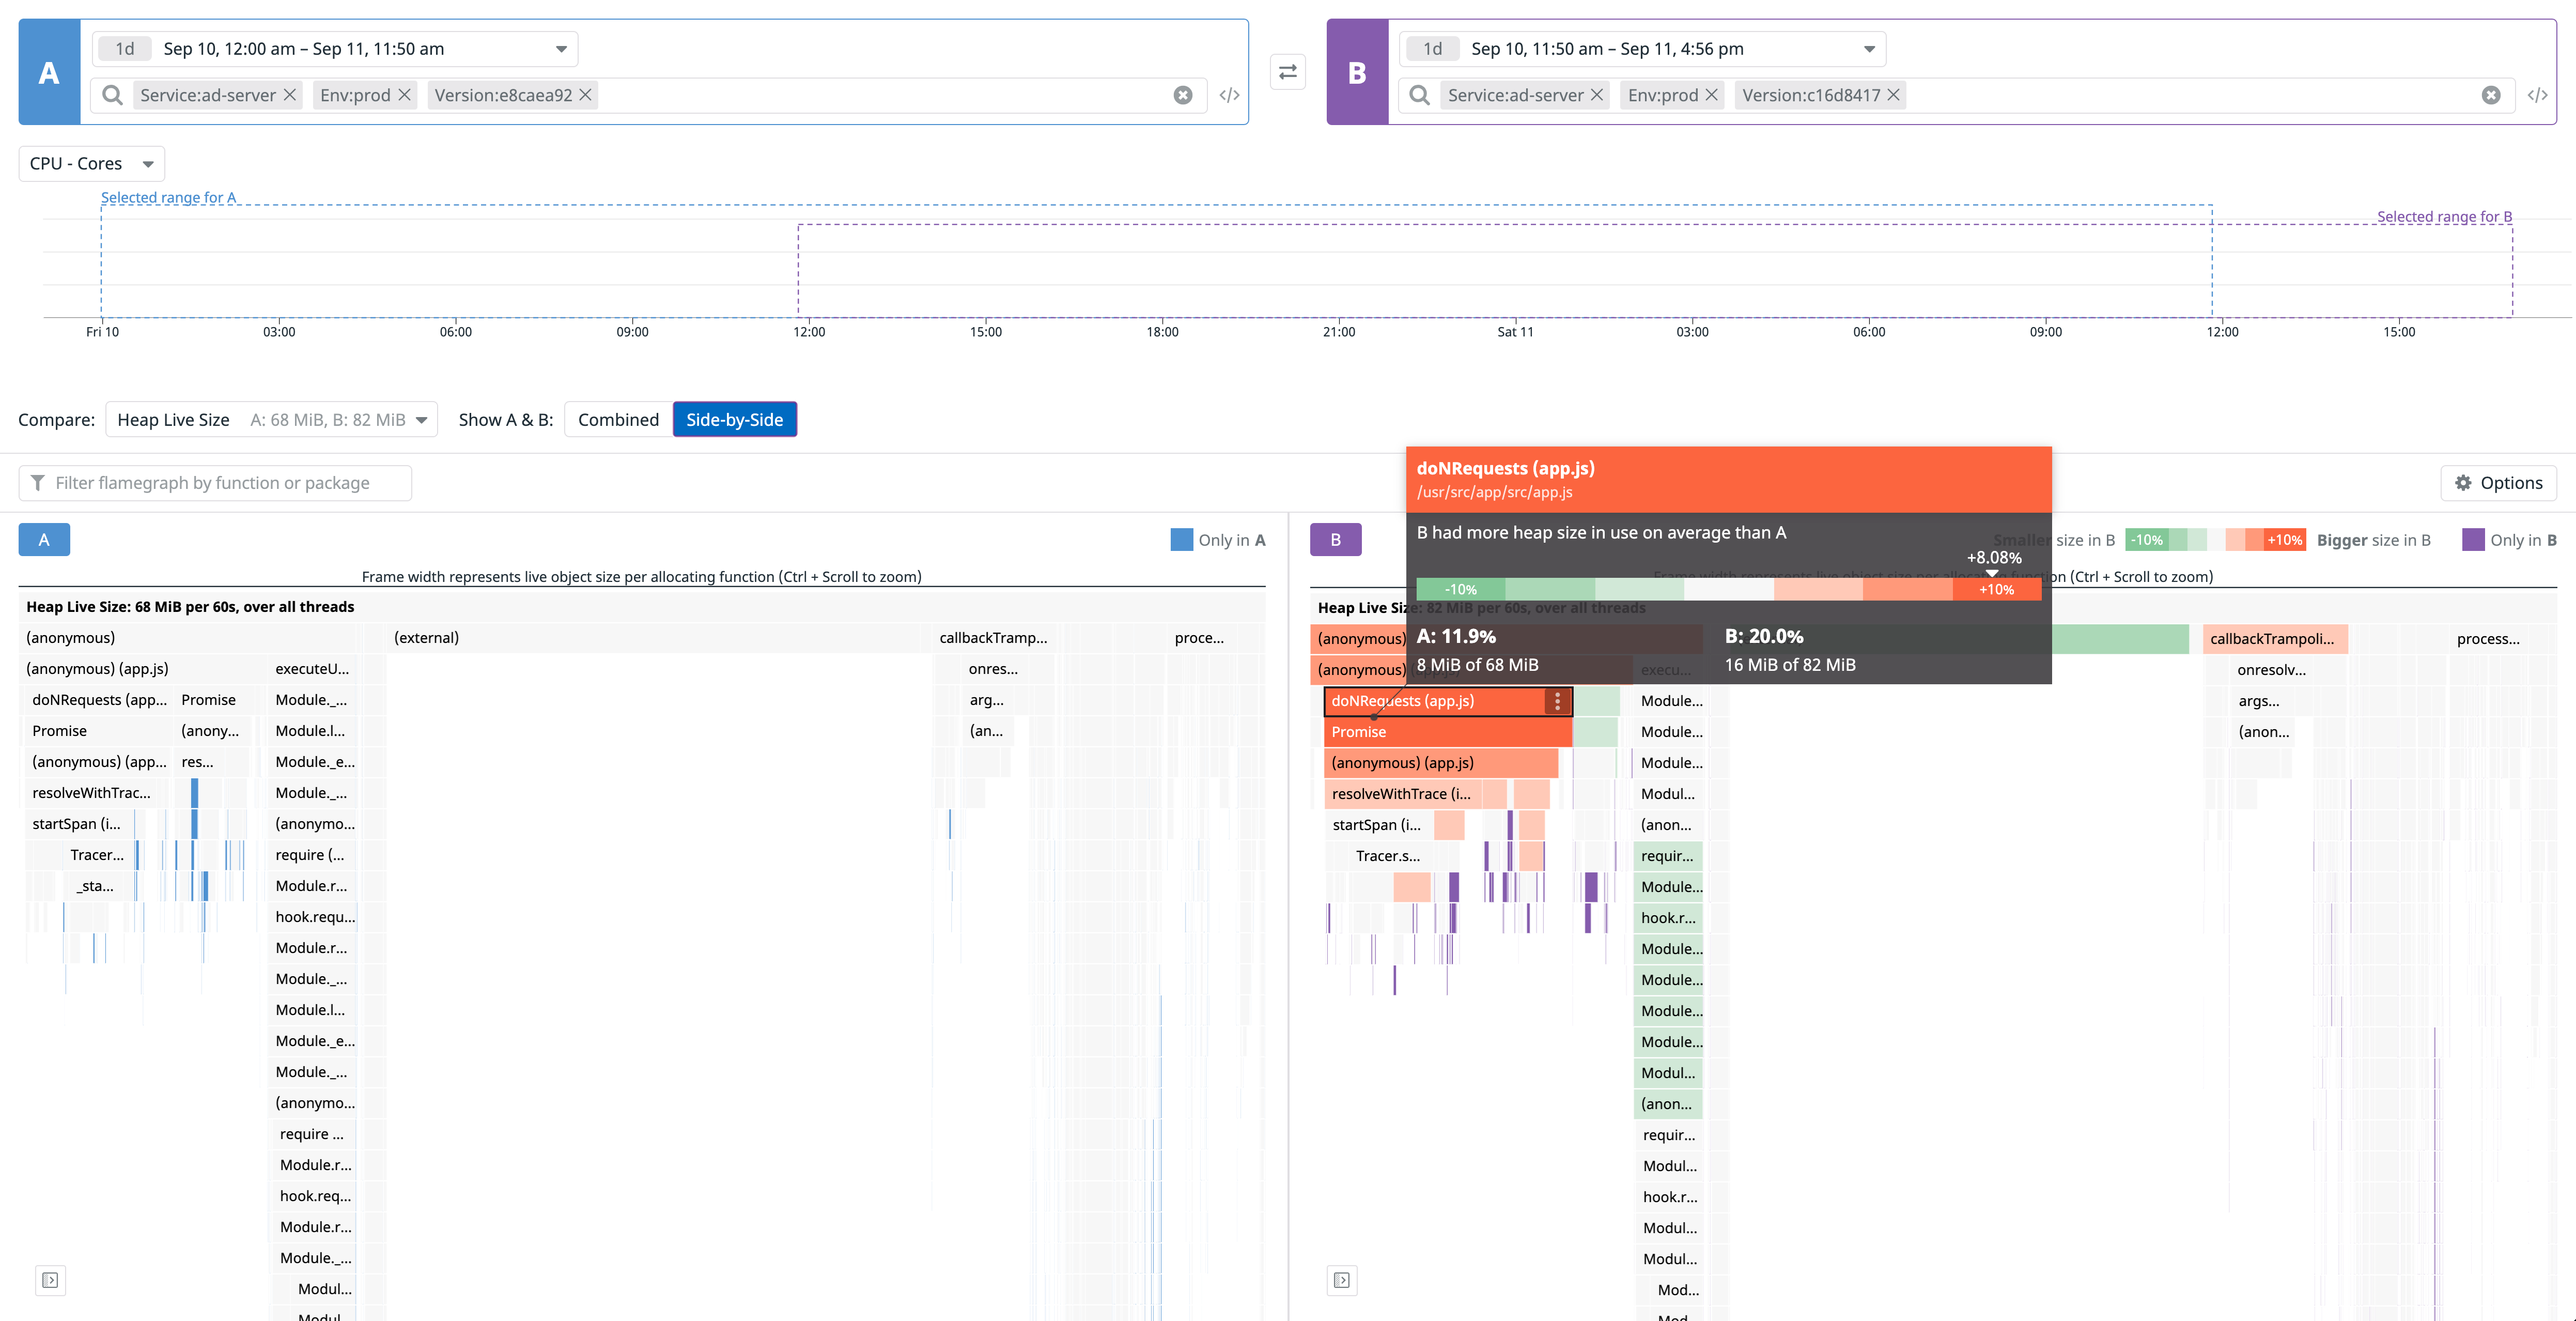Click the swap A and B arrows icon
2576x1321 pixels.
click(1287, 71)
